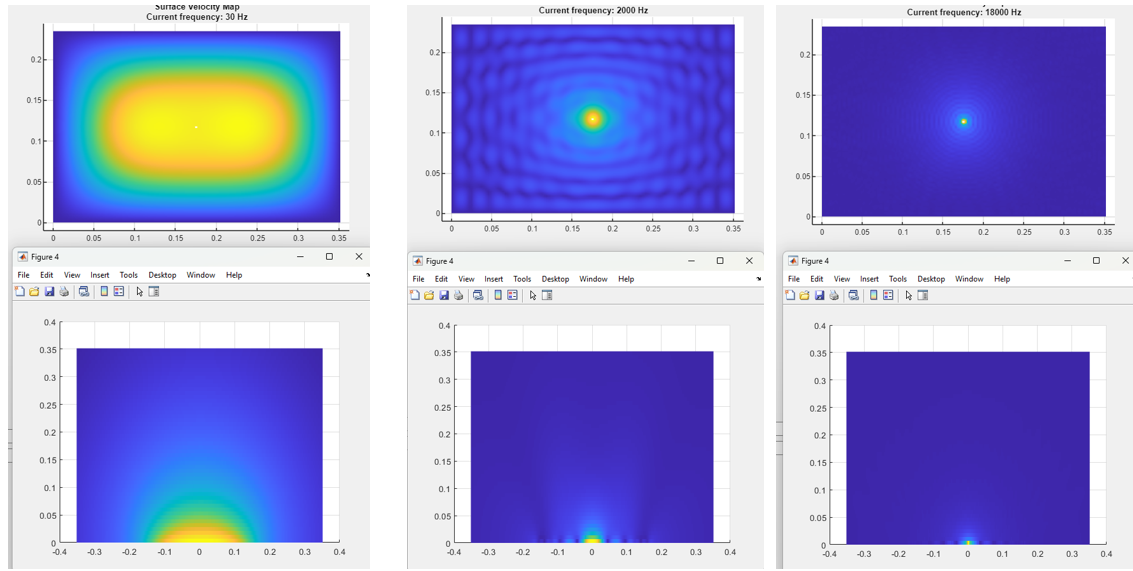The image size is (1133, 571).
Task: Open Insert menu in left Figure 4 window
Action: pyautogui.click(x=100, y=275)
